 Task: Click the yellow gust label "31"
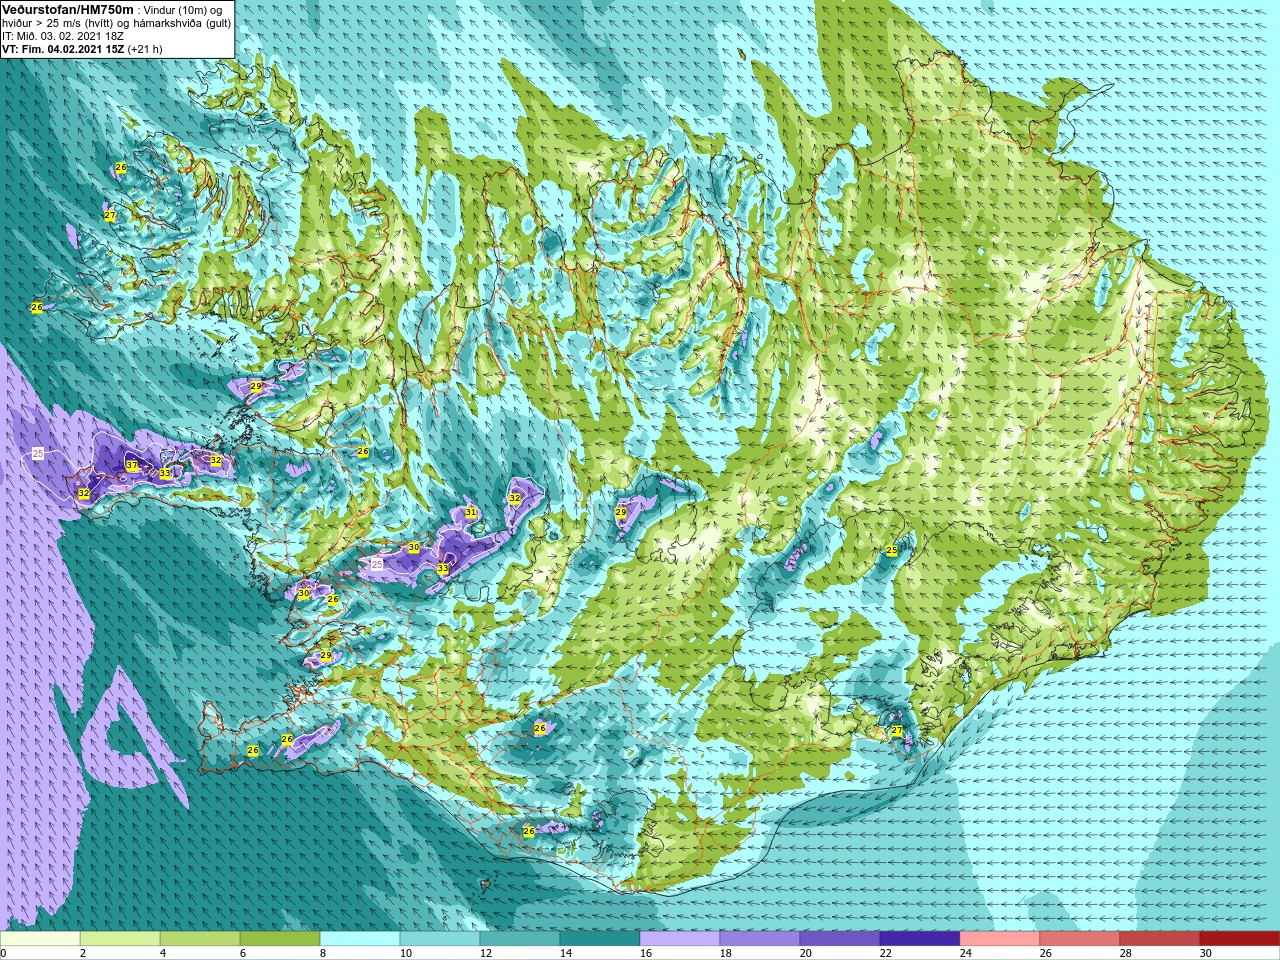pyautogui.click(x=470, y=513)
